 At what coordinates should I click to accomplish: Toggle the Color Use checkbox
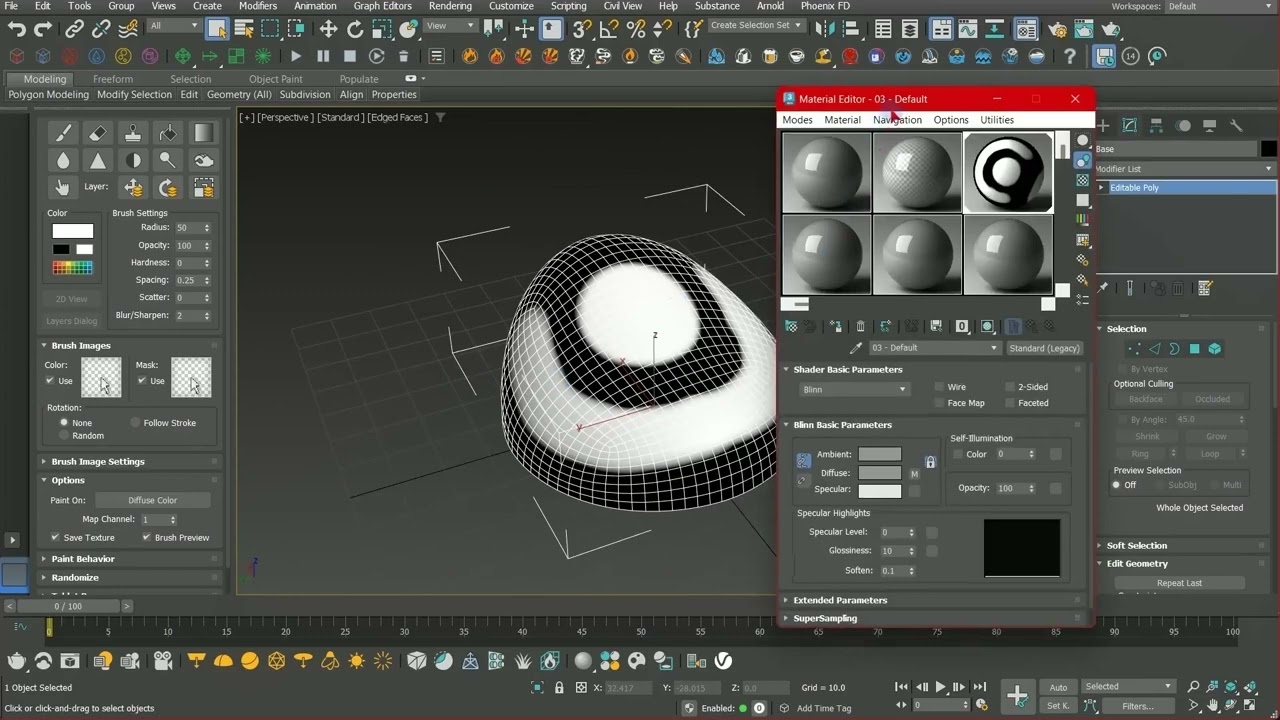(51, 381)
